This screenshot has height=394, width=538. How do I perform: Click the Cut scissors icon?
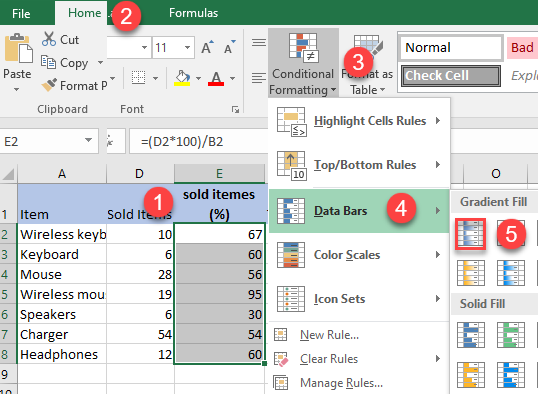[49, 39]
